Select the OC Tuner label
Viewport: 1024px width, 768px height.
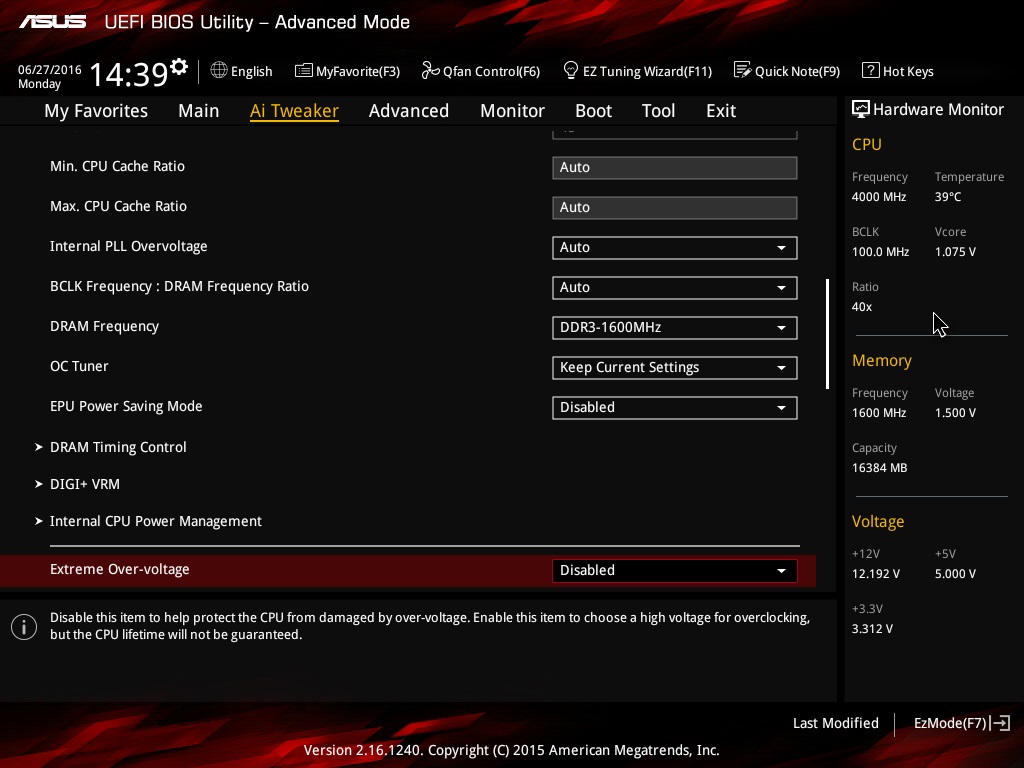tap(79, 366)
